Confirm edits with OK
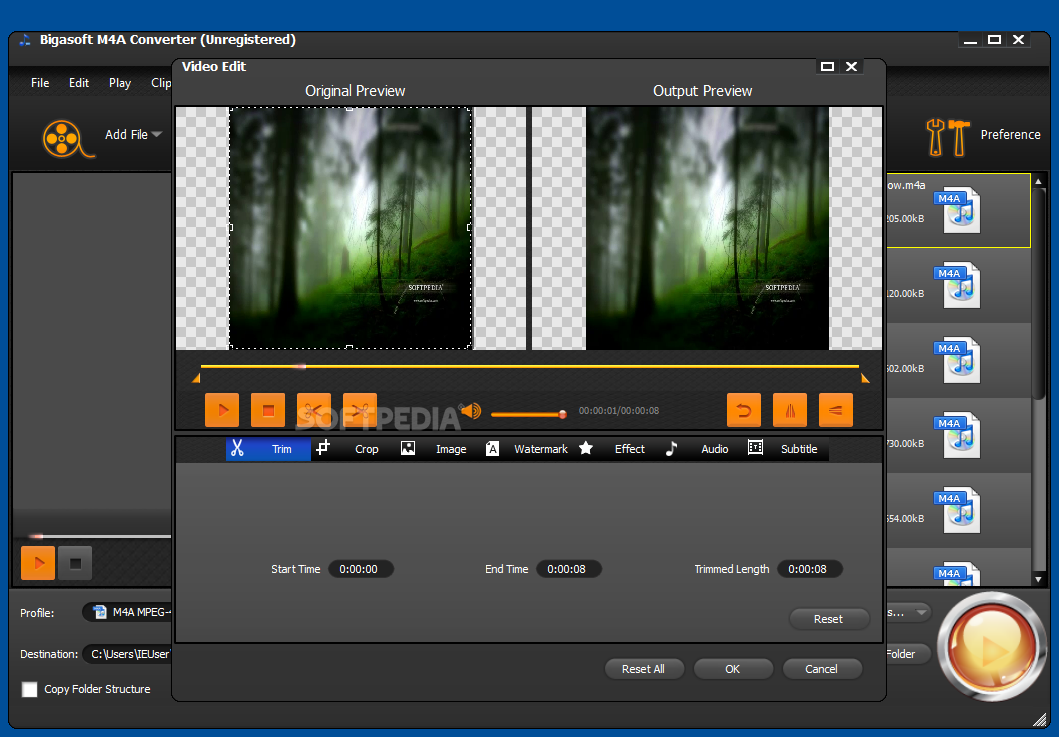 pos(733,669)
